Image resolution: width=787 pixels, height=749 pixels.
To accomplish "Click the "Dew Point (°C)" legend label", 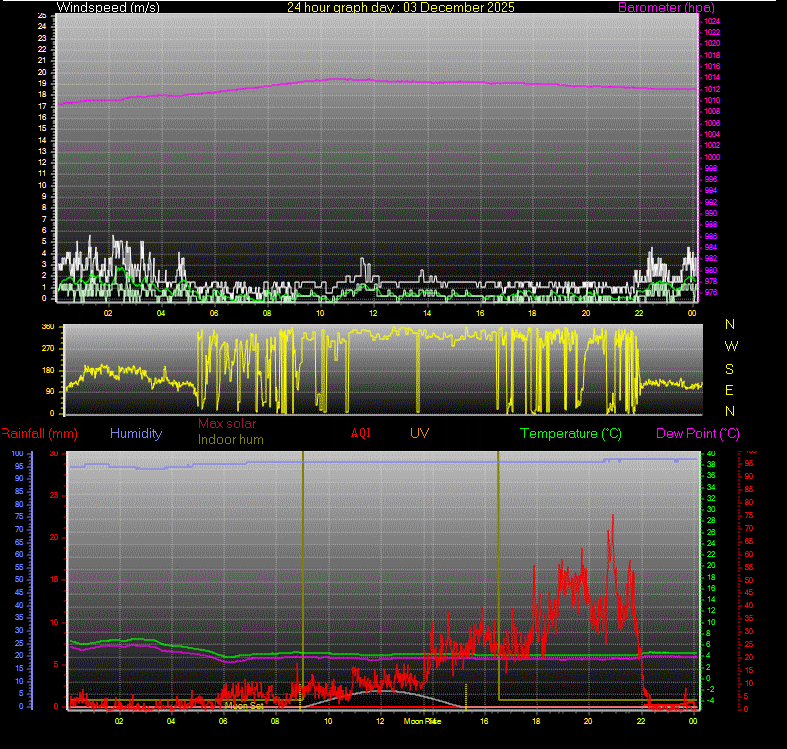I will point(698,433).
